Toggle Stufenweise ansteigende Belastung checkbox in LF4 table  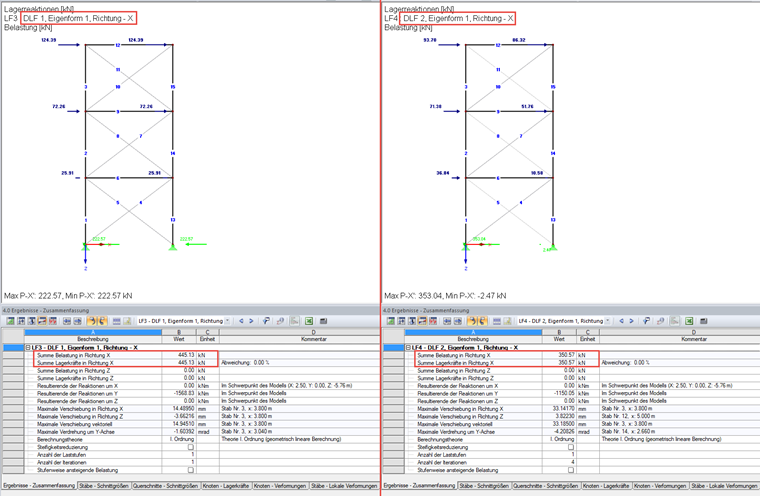(x=571, y=470)
